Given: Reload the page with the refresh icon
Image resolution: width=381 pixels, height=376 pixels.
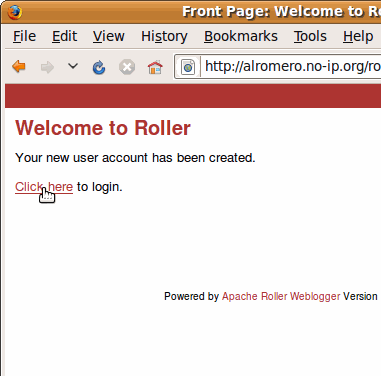Looking at the screenshot, I should click(x=99, y=67).
